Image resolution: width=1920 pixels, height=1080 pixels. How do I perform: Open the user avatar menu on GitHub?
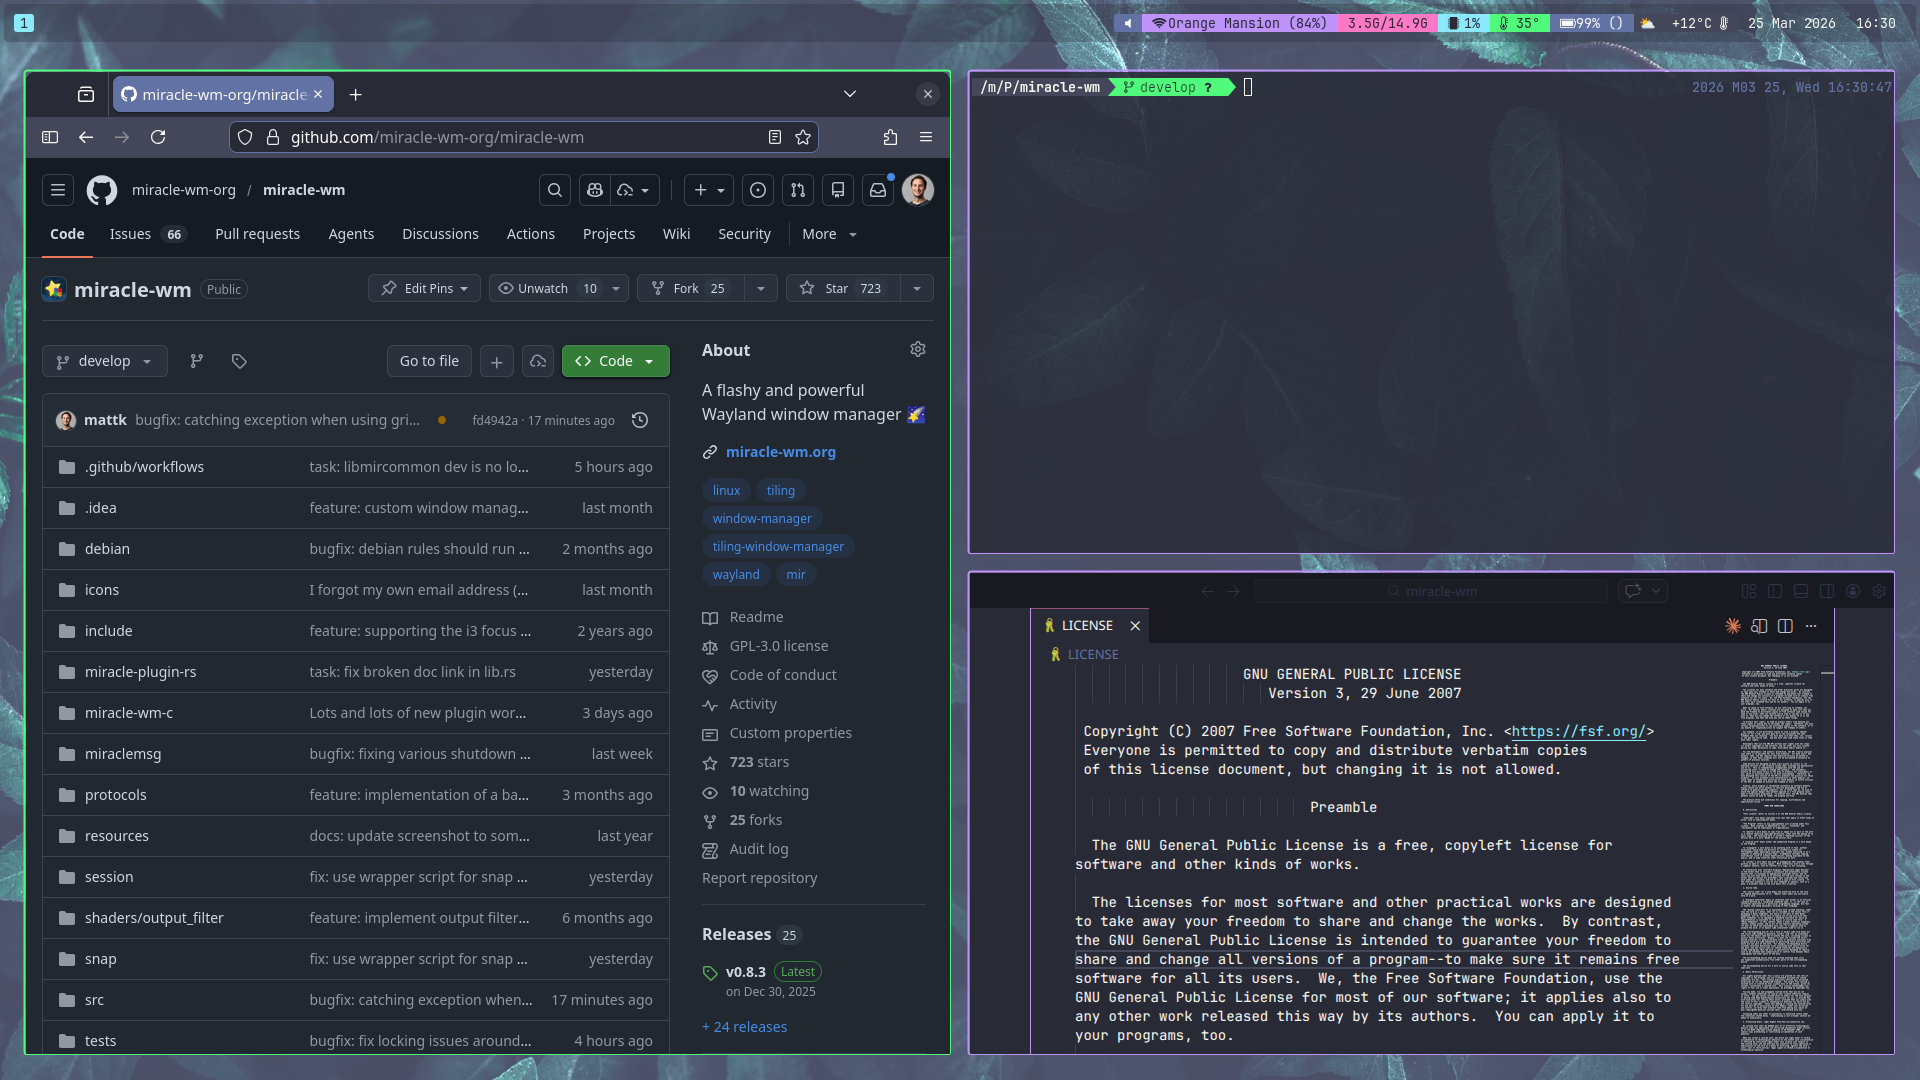coord(918,190)
